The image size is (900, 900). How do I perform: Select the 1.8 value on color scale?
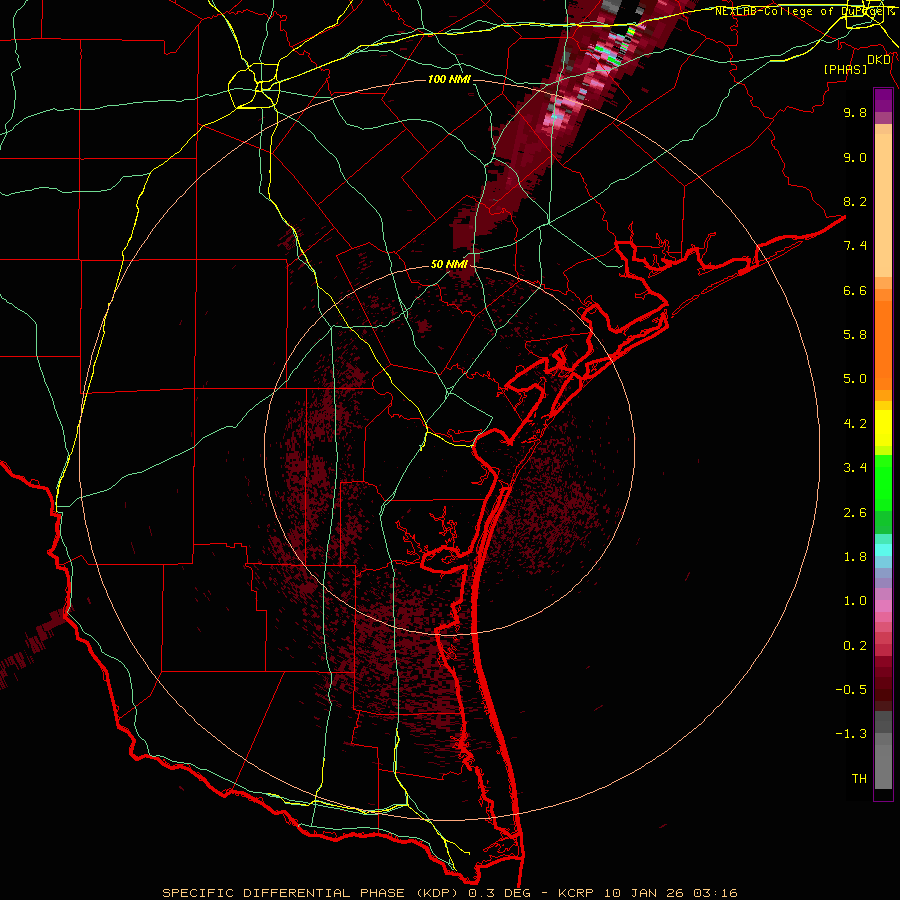(855, 557)
